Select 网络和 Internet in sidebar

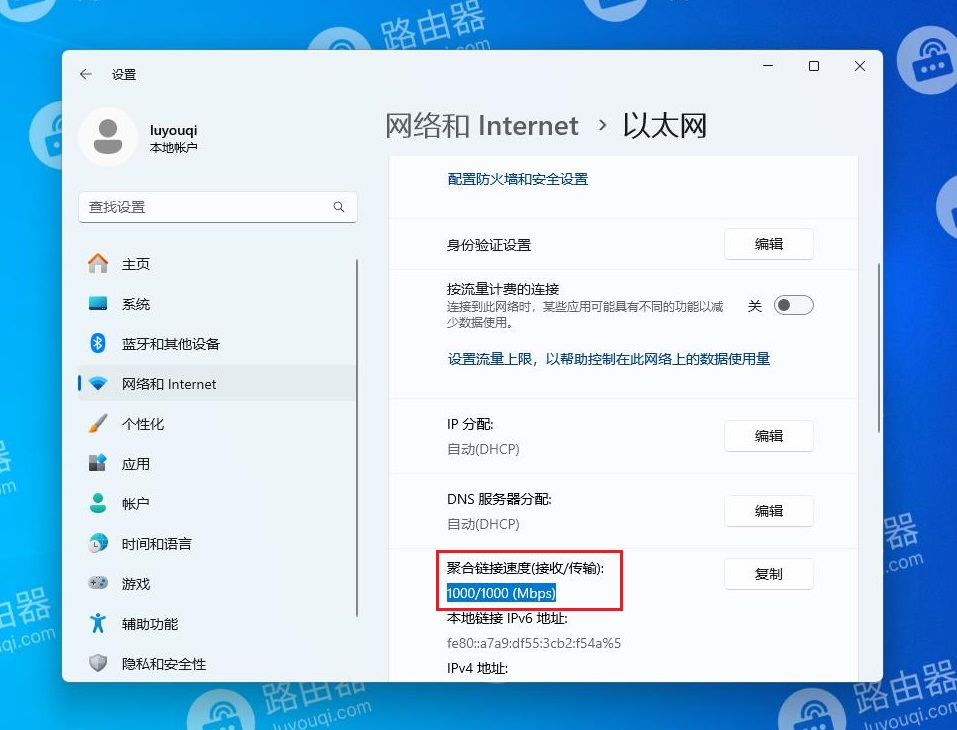pyautogui.click(x=217, y=383)
